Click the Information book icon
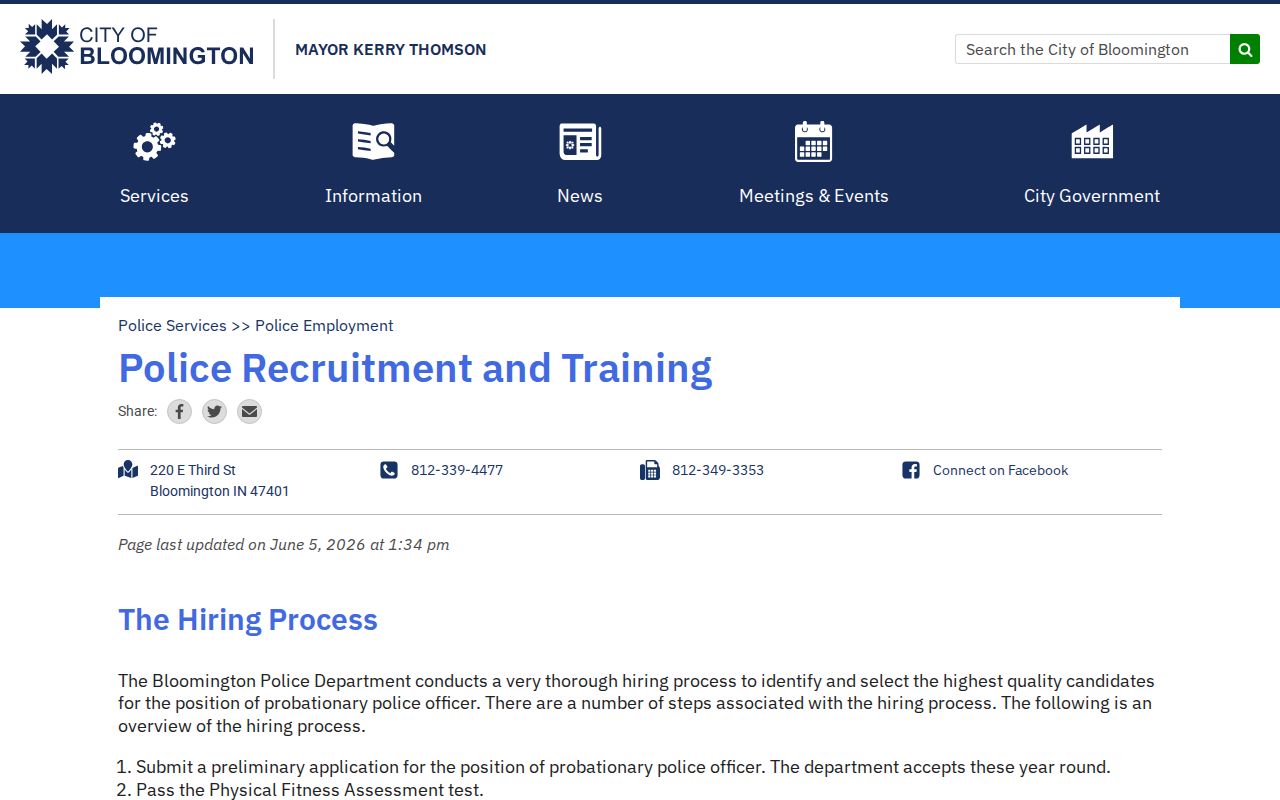This screenshot has height=800, width=1280. pyautogui.click(x=373, y=142)
